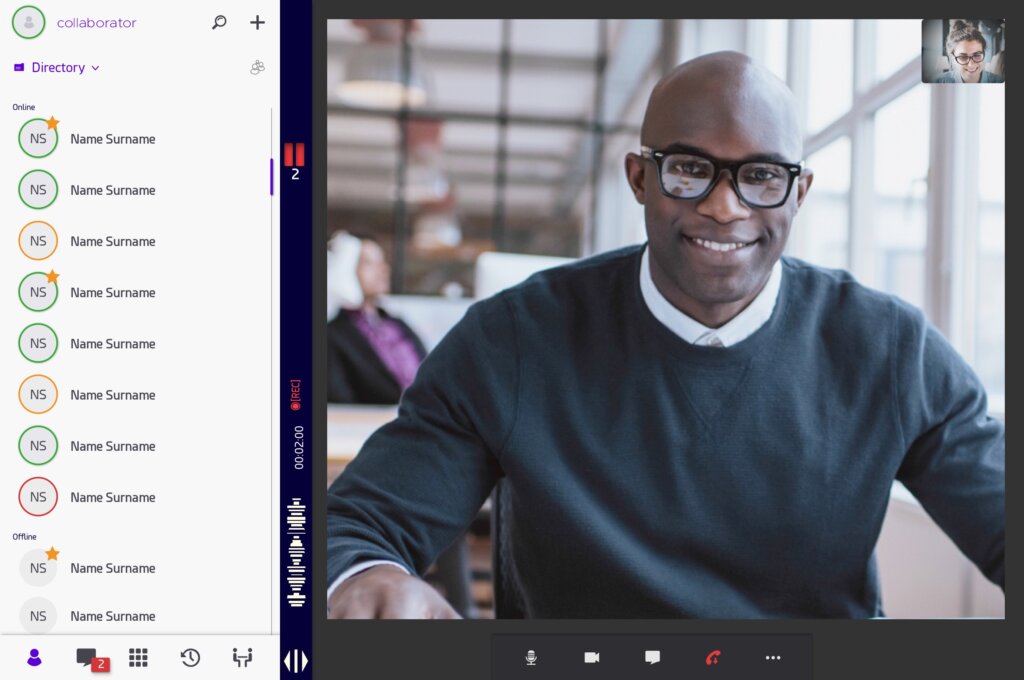Click the purple contact list scrollbar
The image size is (1024, 680).
tap(271, 176)
